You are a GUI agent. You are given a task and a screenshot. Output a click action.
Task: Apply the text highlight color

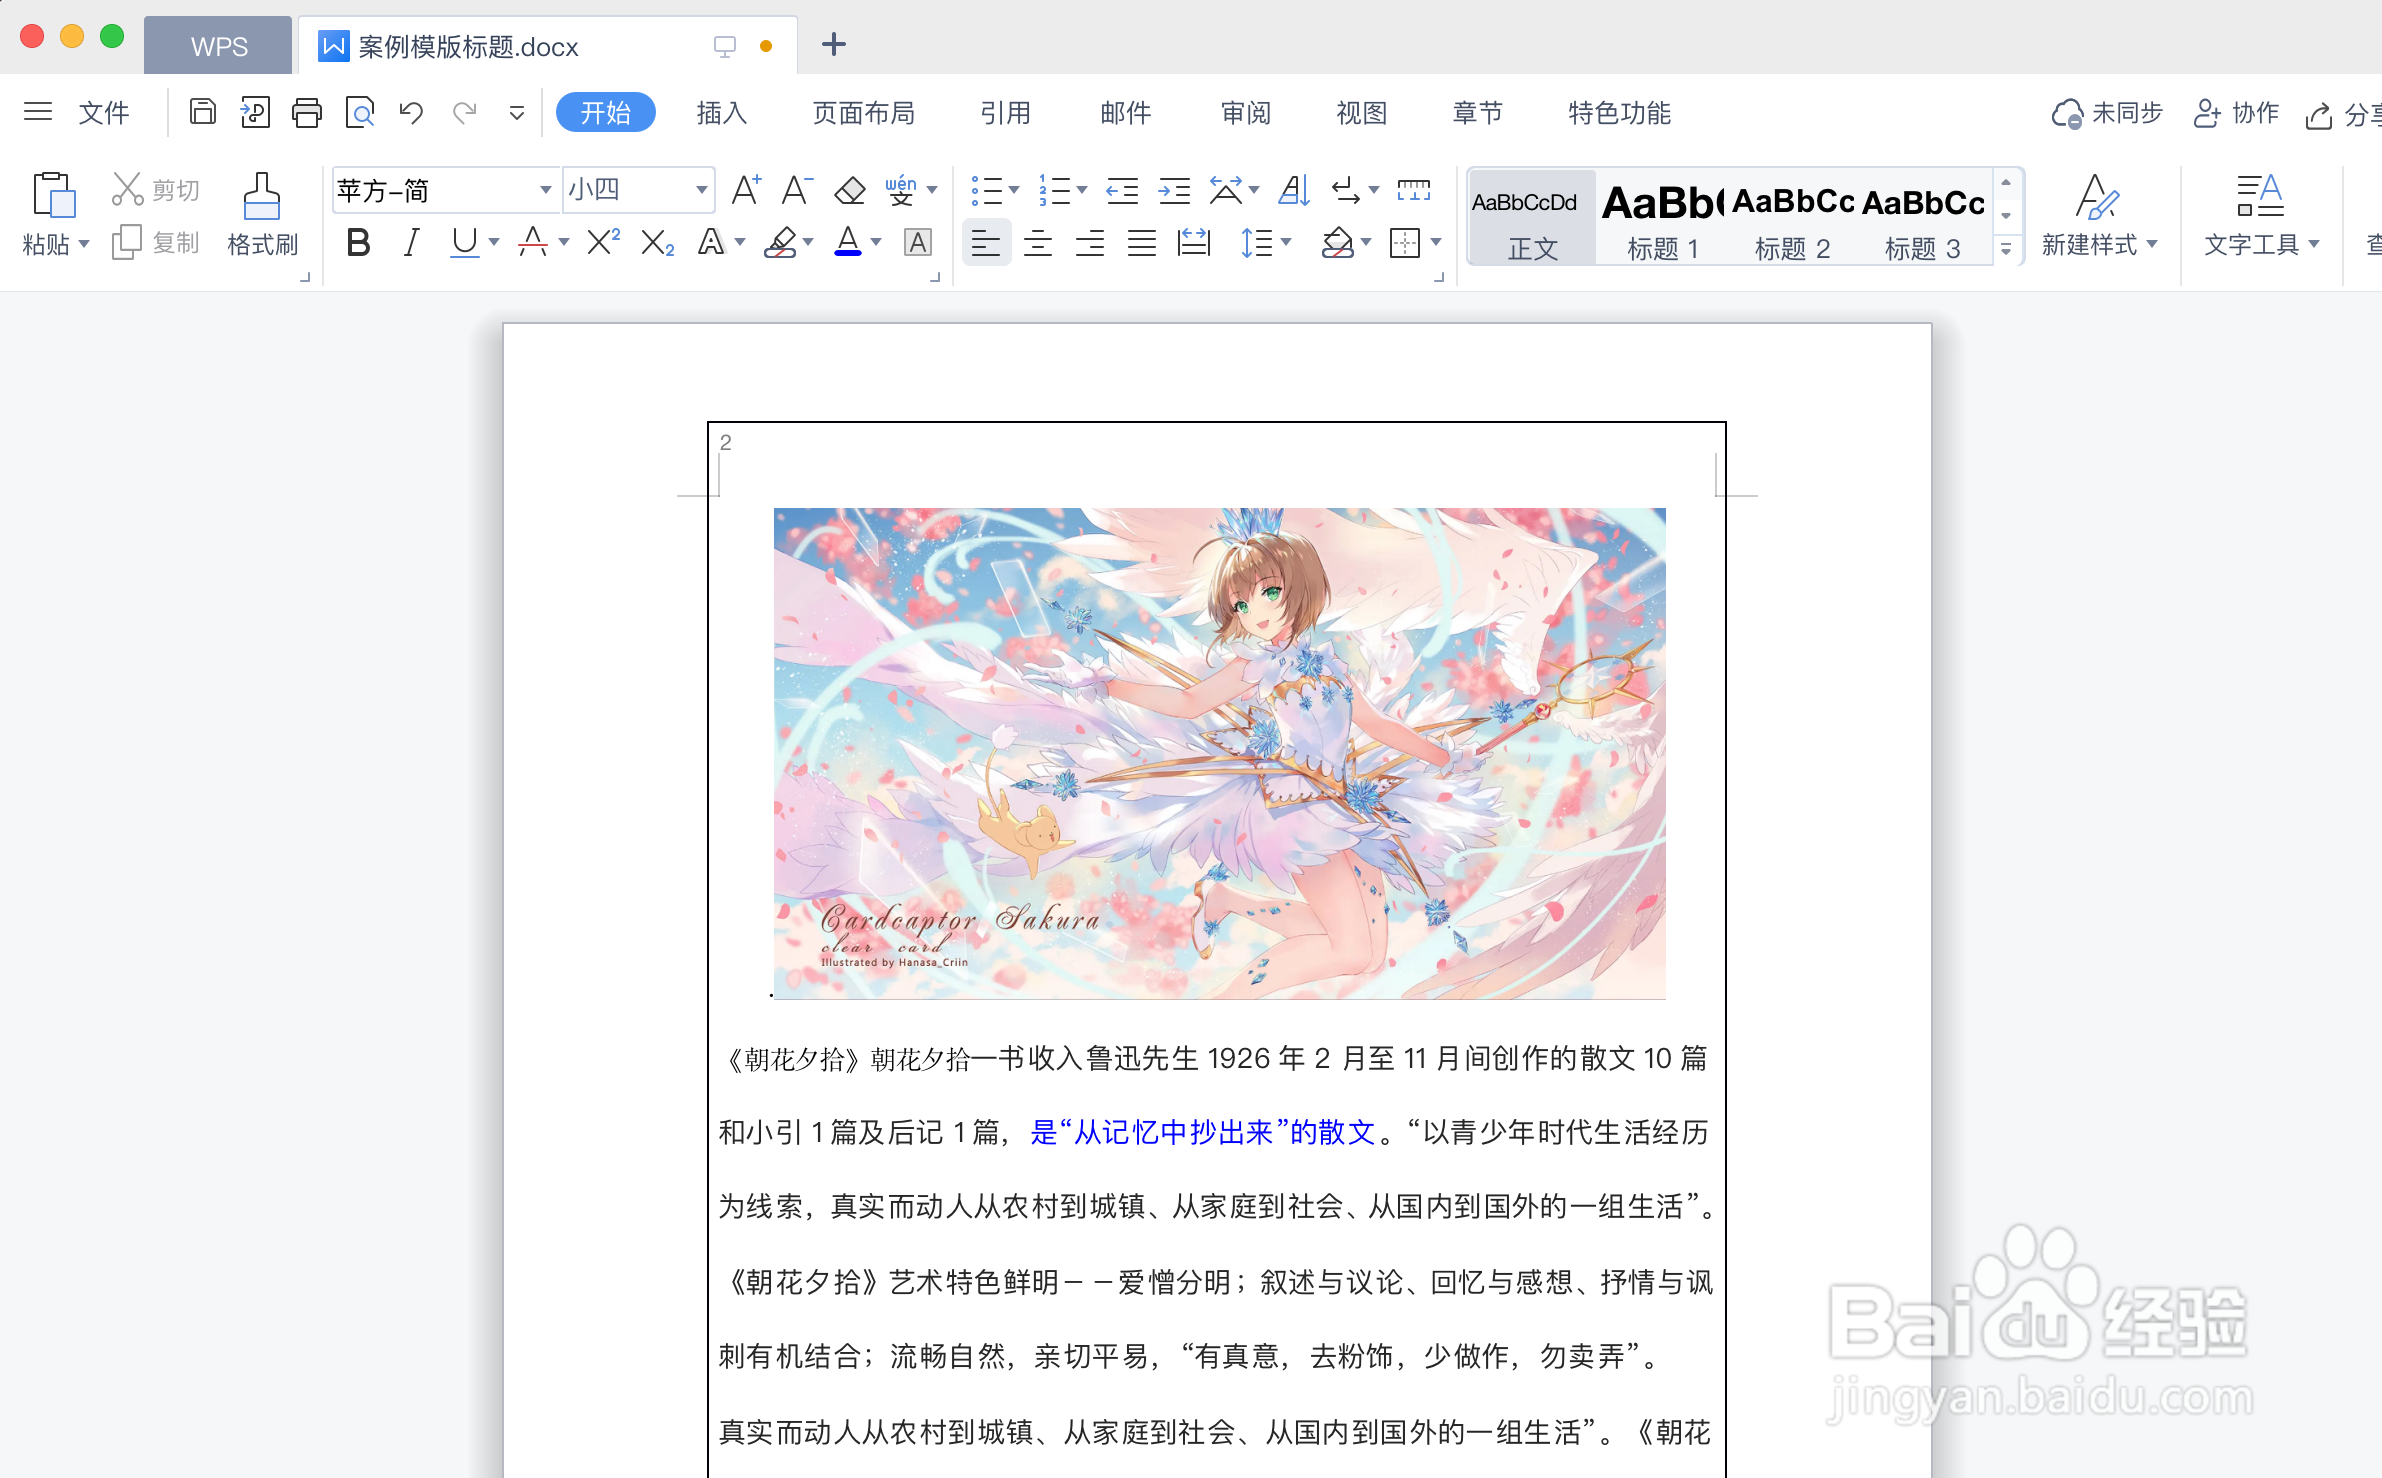tap(780, 242)
